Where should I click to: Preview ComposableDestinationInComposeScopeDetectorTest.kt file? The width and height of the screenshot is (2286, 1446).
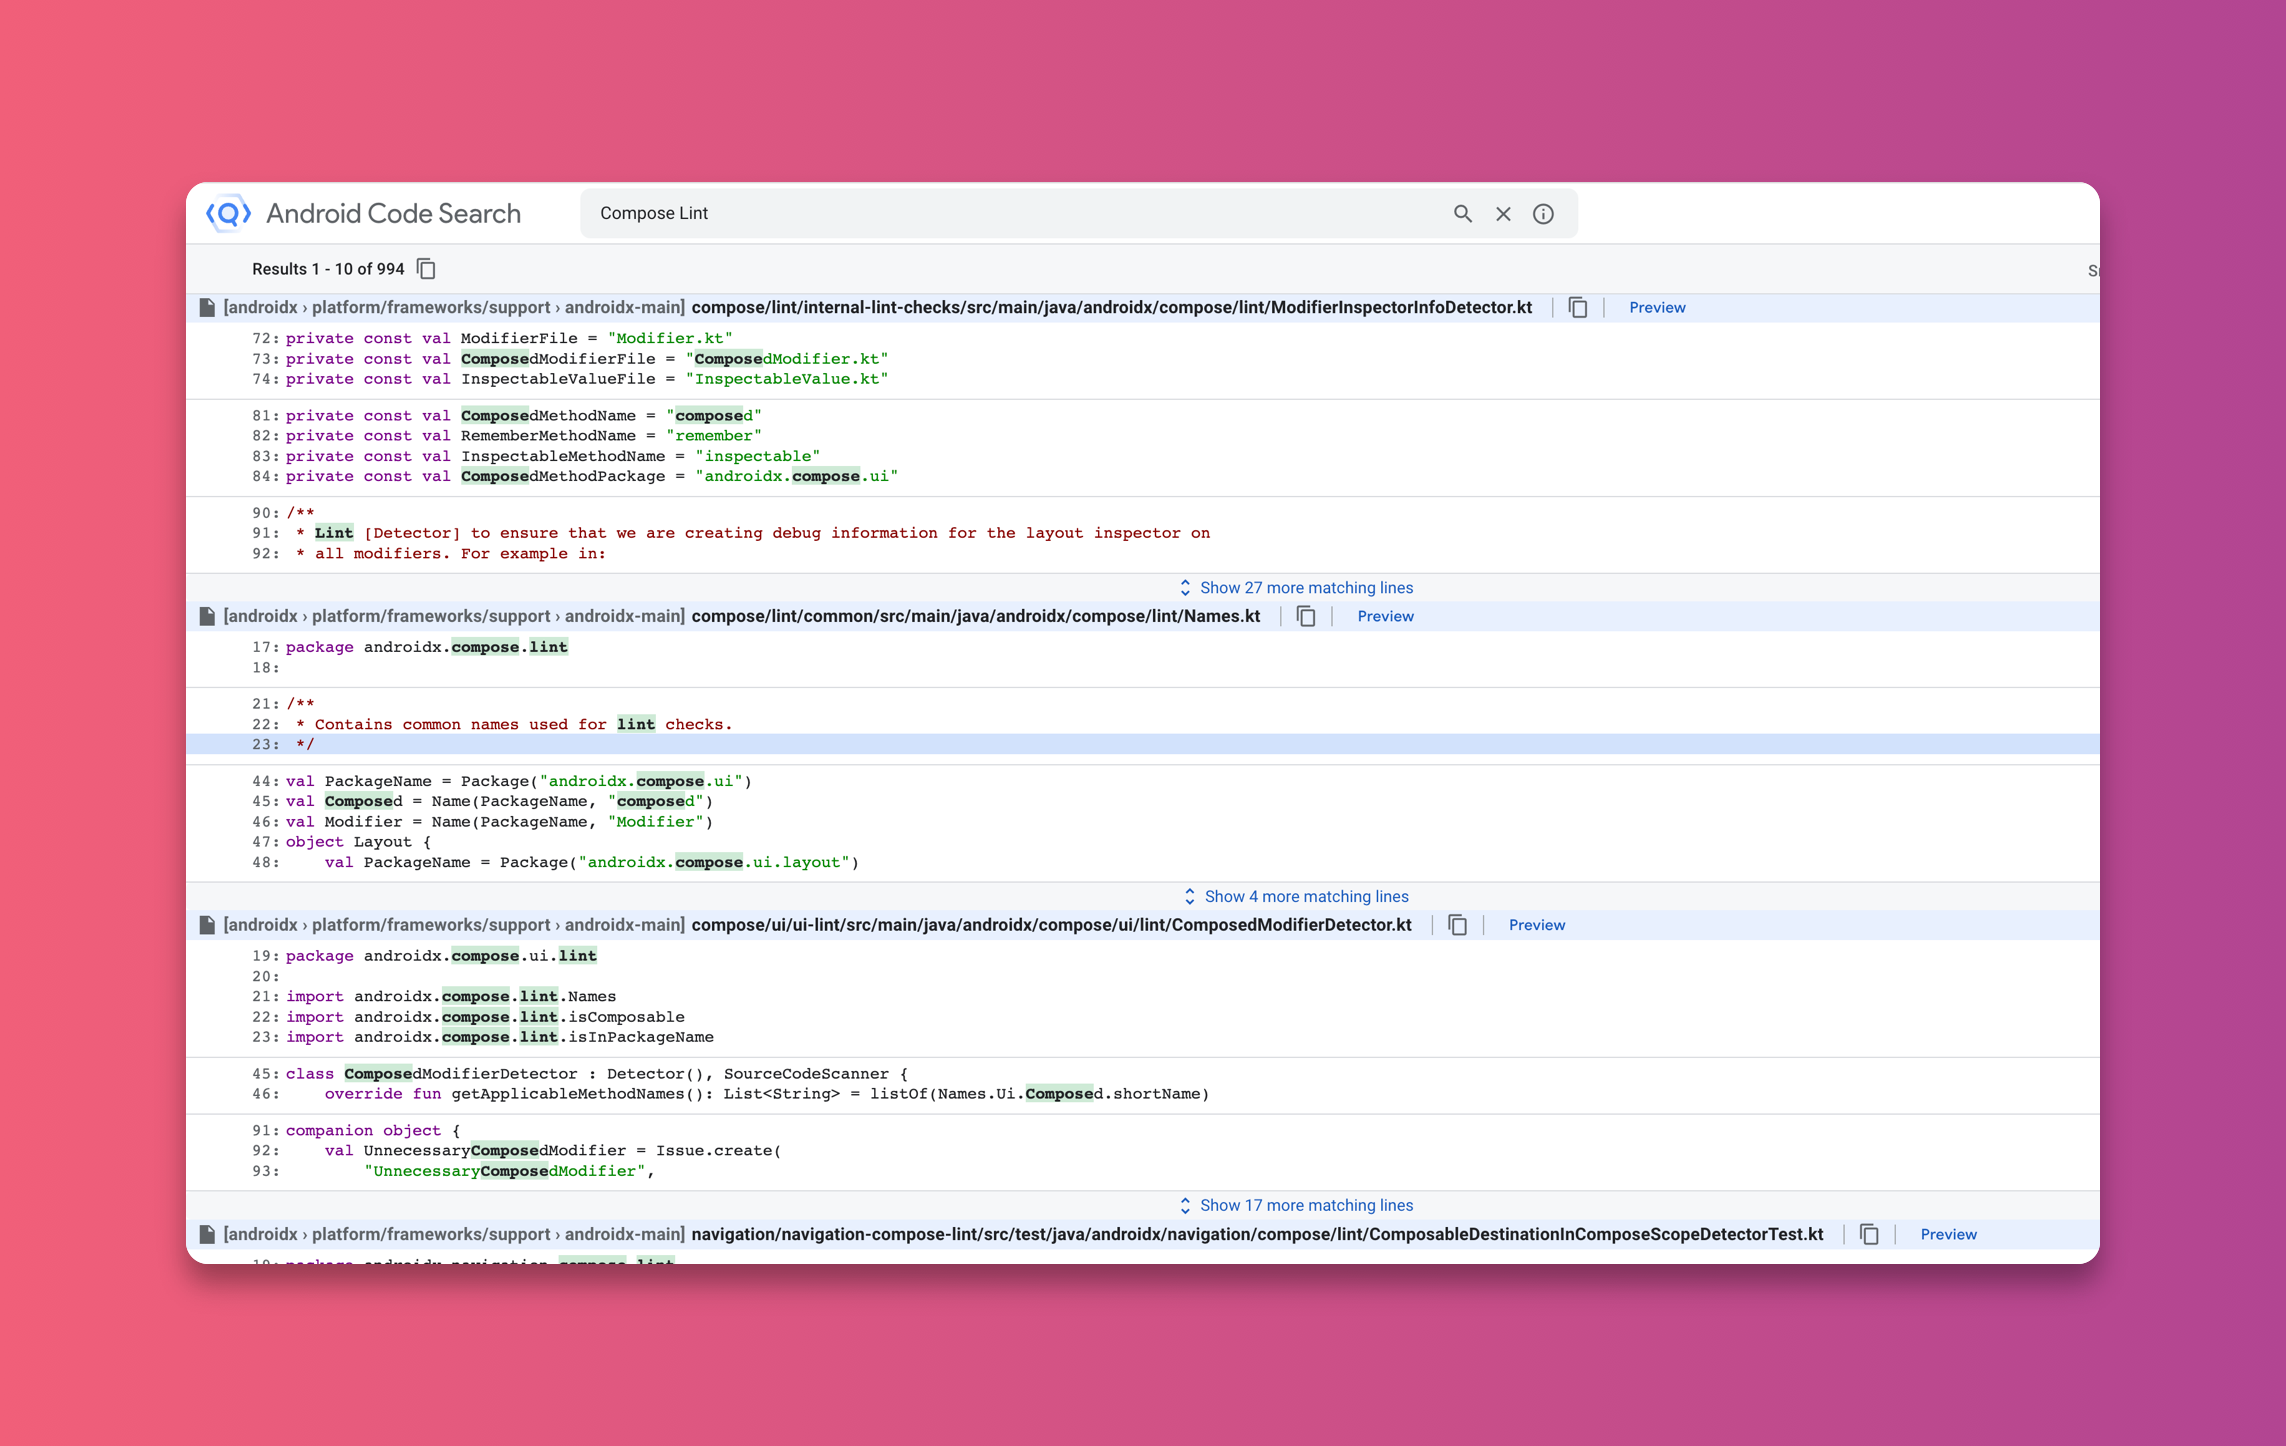pyautogui.click(x=1948, y=1235)
